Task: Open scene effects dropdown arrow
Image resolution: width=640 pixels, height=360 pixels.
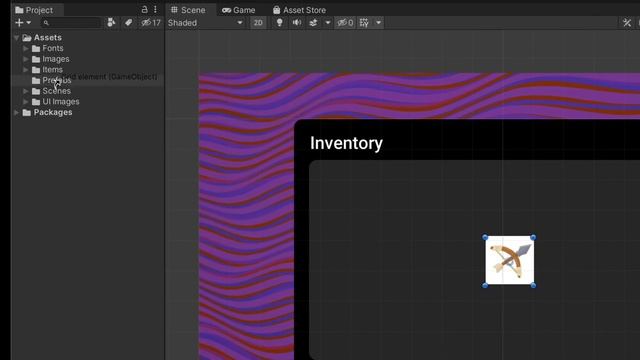Action: click(x=327, y=23)
